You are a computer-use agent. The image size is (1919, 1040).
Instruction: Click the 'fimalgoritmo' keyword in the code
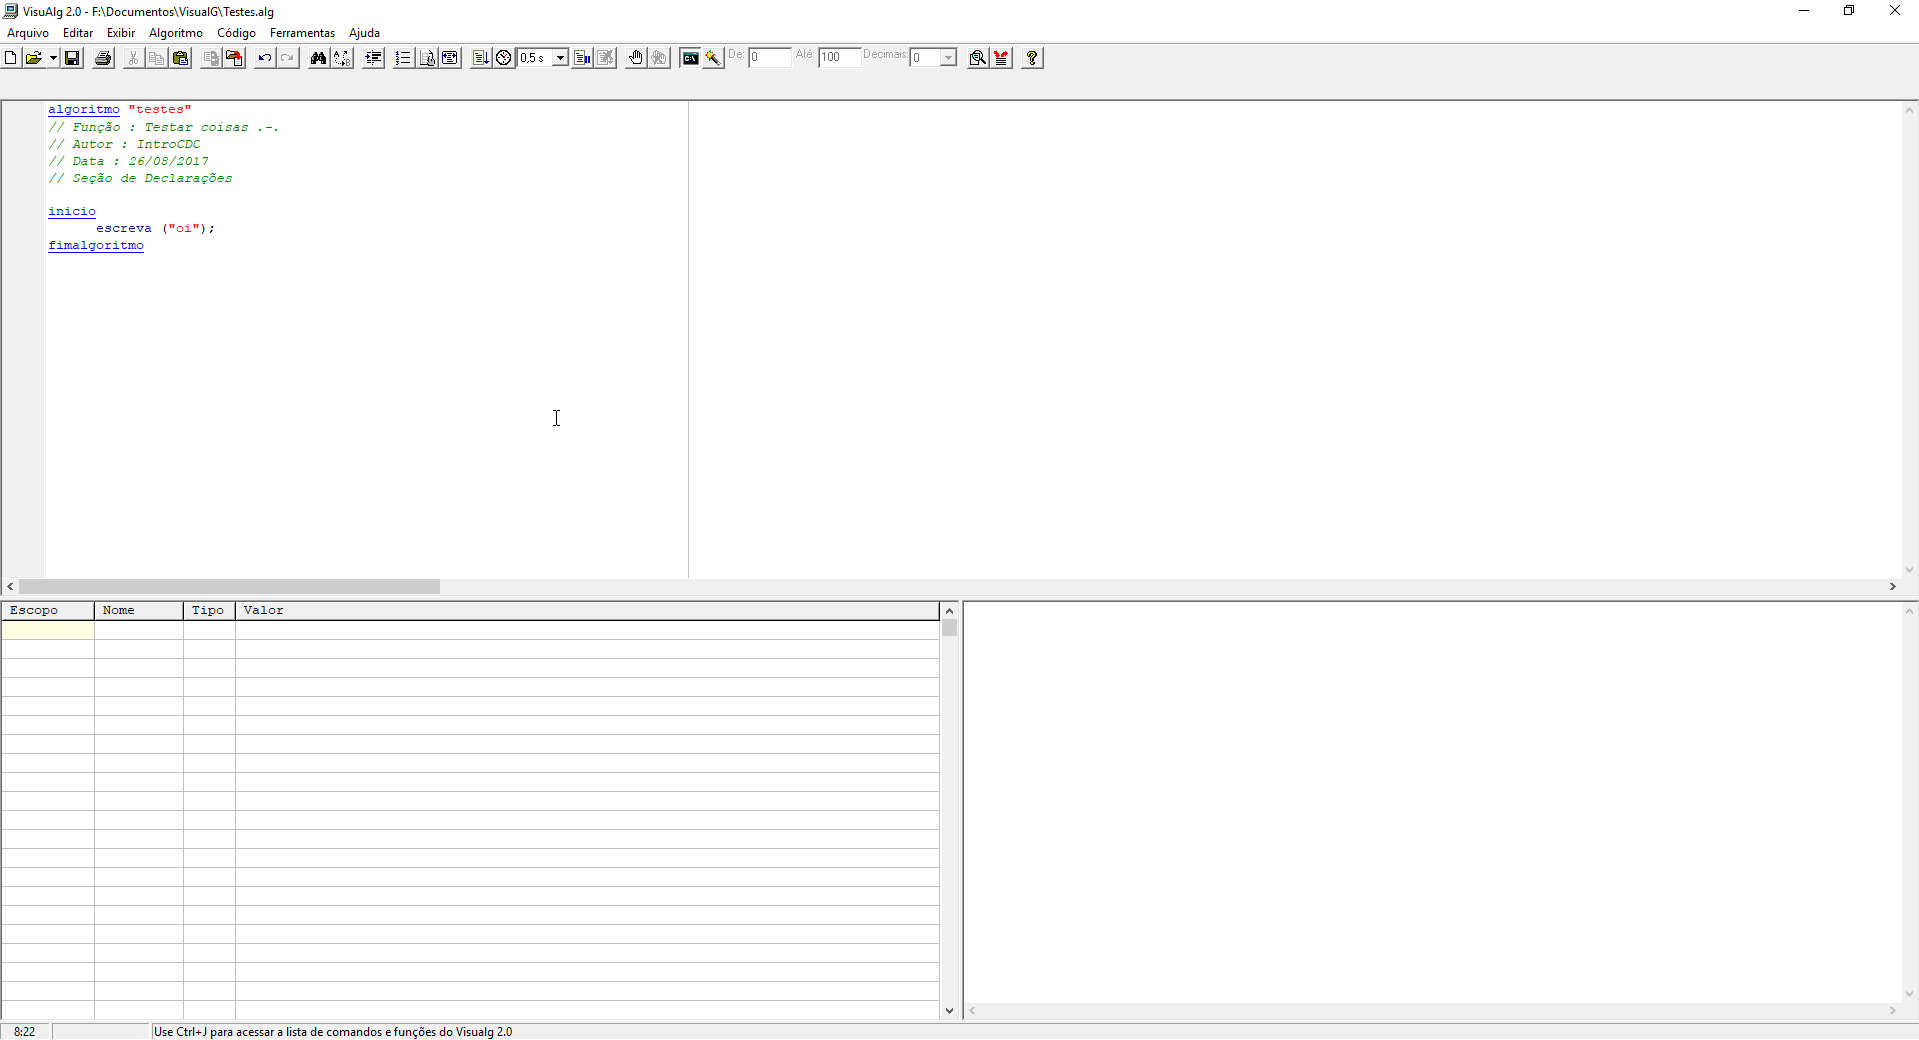coord(96,246)
